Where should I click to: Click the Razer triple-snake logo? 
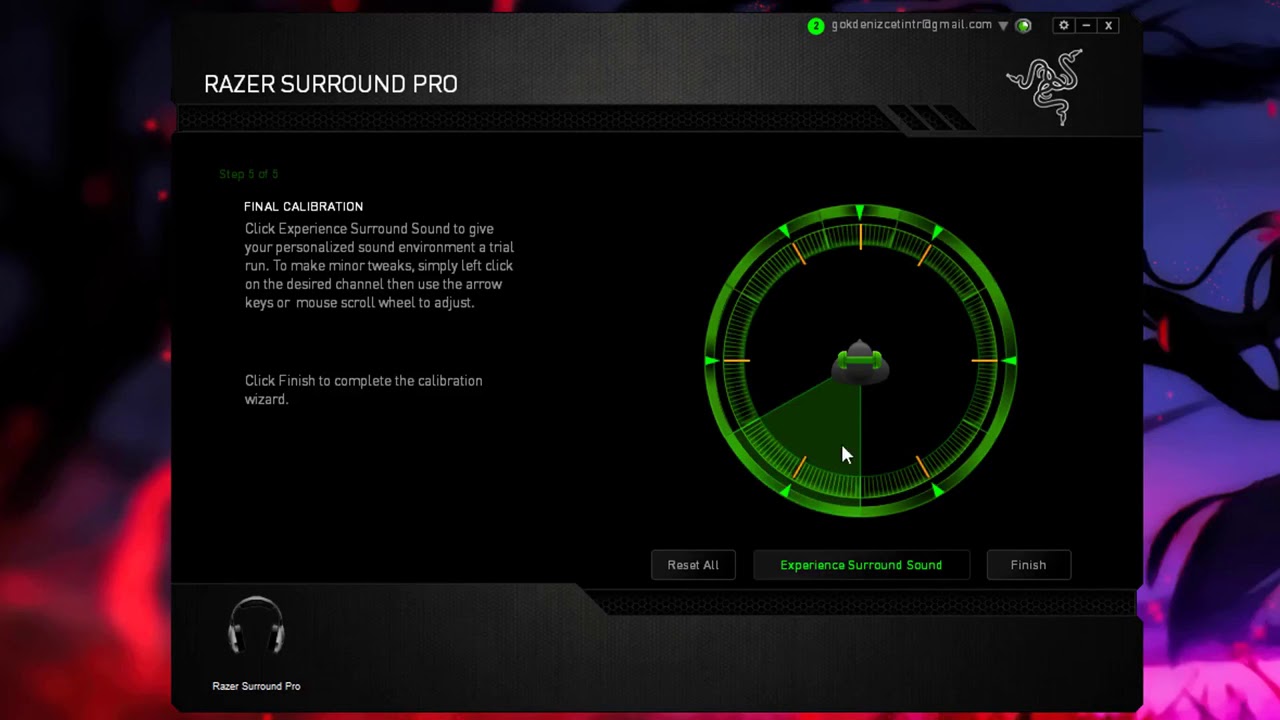tap(1043, 85)
